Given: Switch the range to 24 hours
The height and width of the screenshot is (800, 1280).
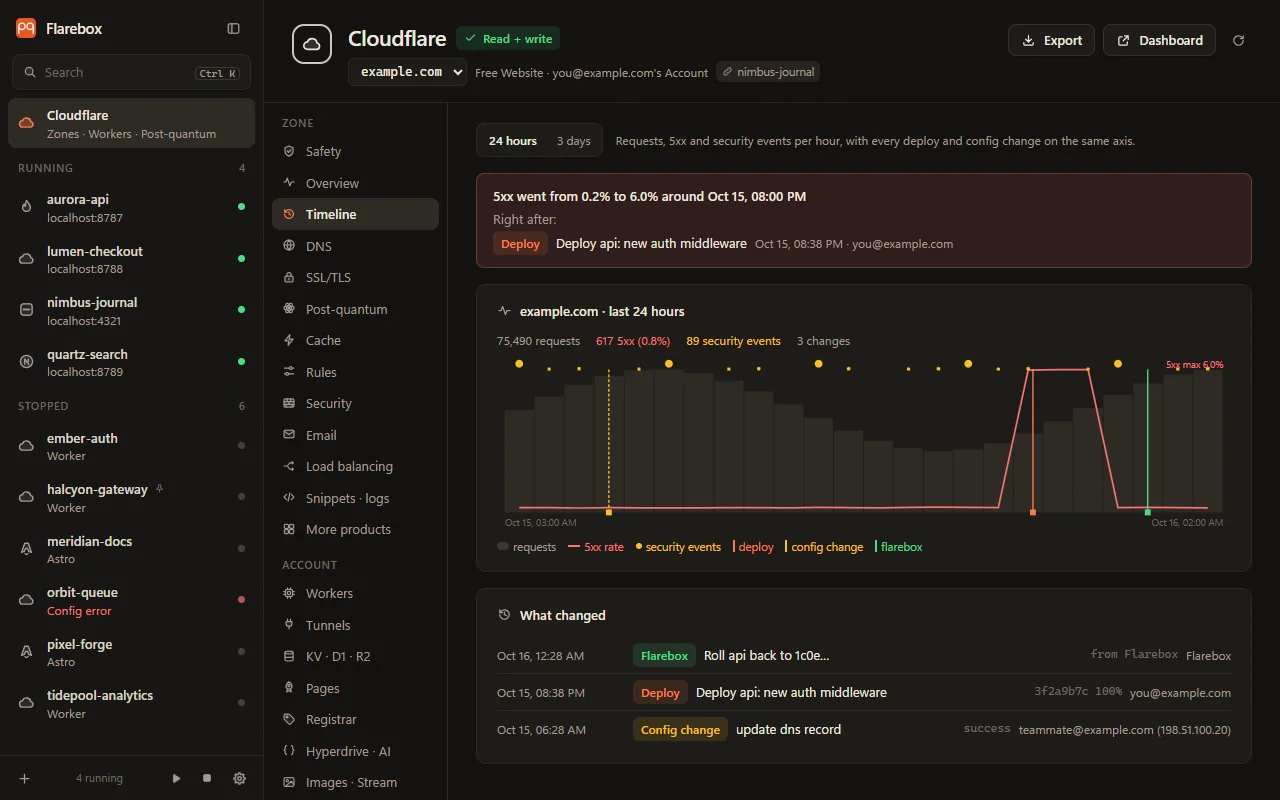Looking at the screenshot, I should click(513, 141).
